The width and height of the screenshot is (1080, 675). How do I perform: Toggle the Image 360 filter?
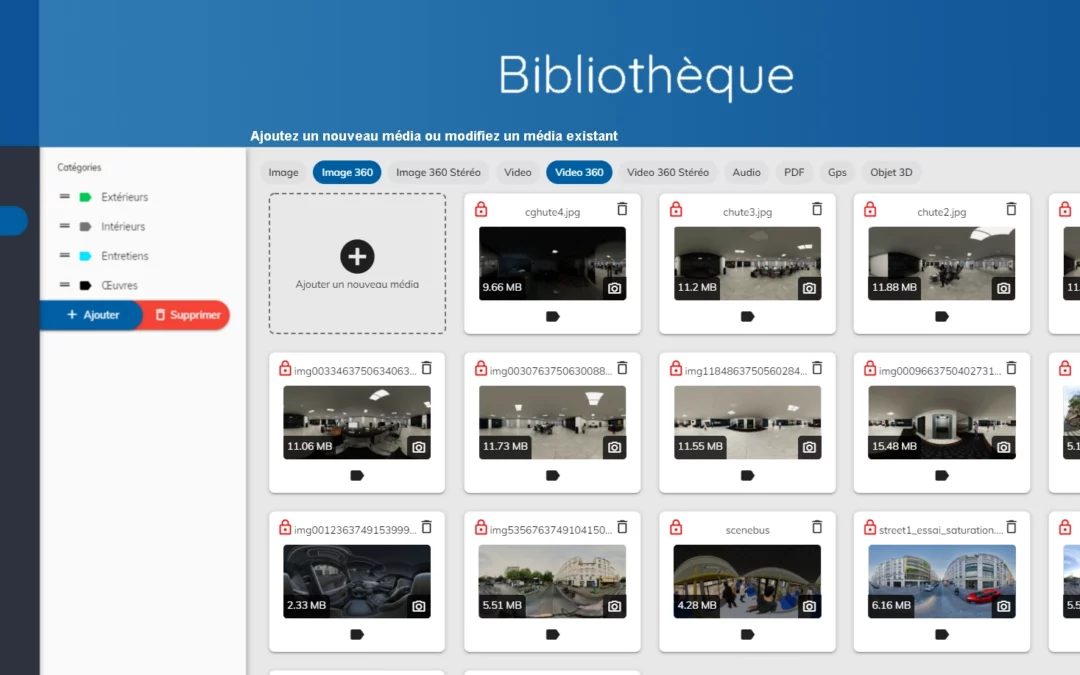coord(347,172)
